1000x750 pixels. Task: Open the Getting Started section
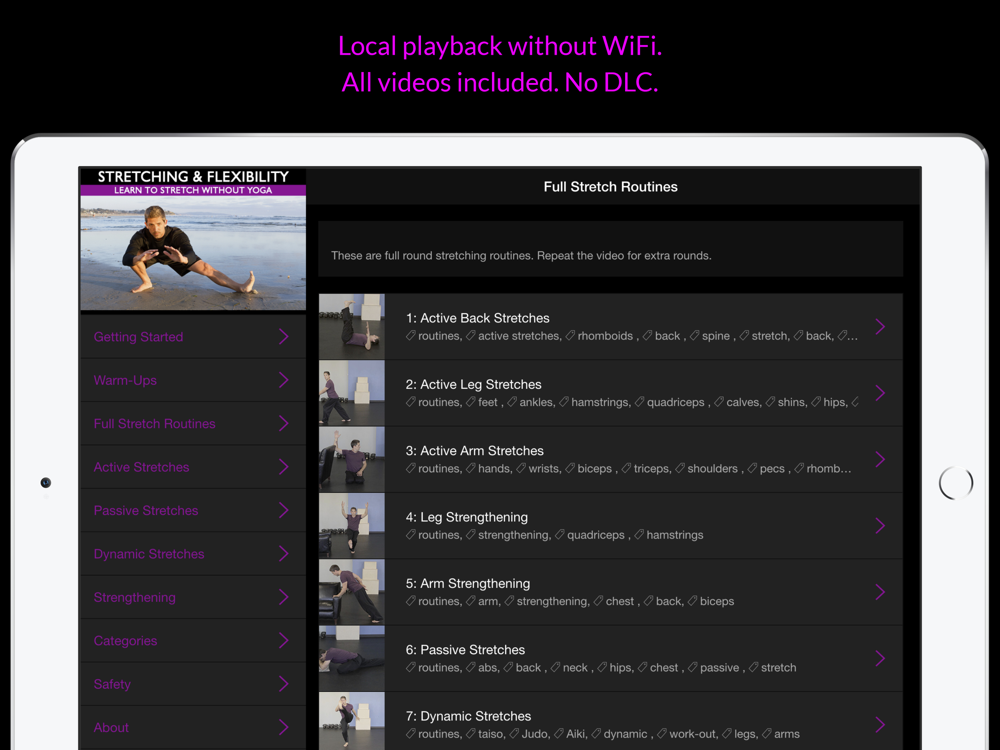pos(138,337)
